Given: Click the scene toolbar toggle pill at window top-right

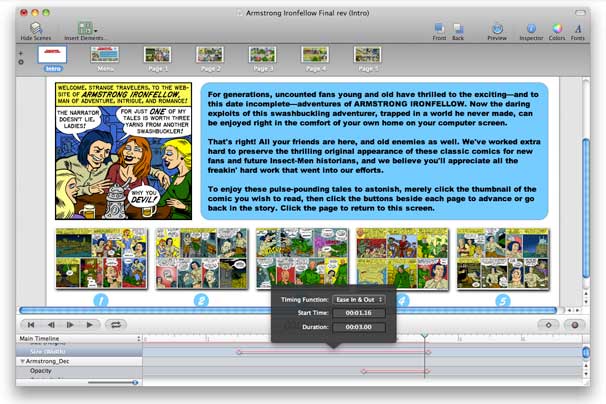Looking at the screenshot, I should pos(580,13).
